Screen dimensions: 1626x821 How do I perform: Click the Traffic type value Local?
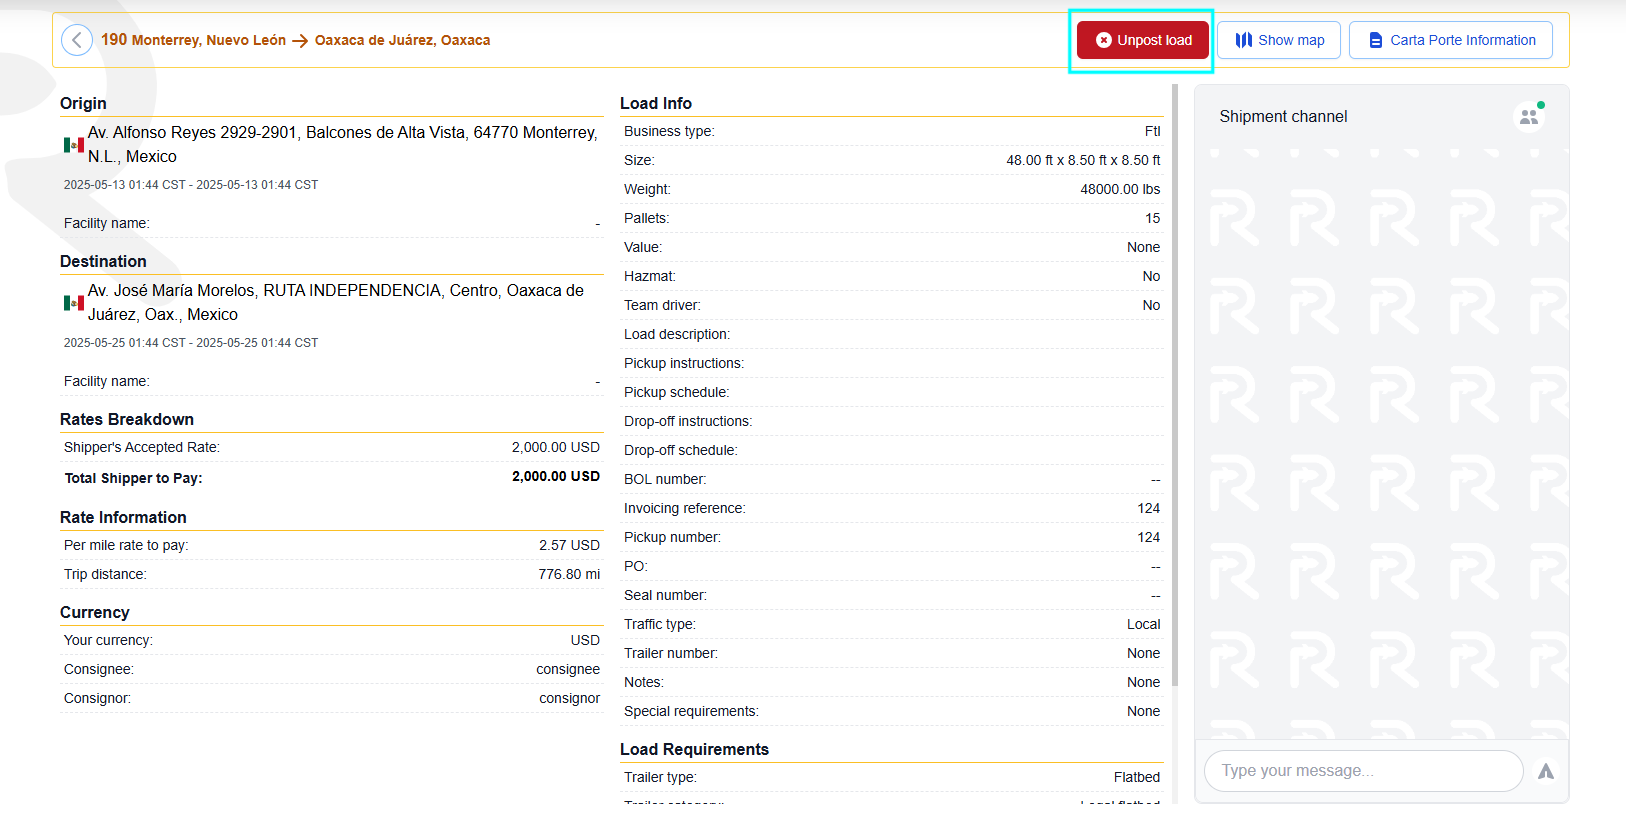1144,624
